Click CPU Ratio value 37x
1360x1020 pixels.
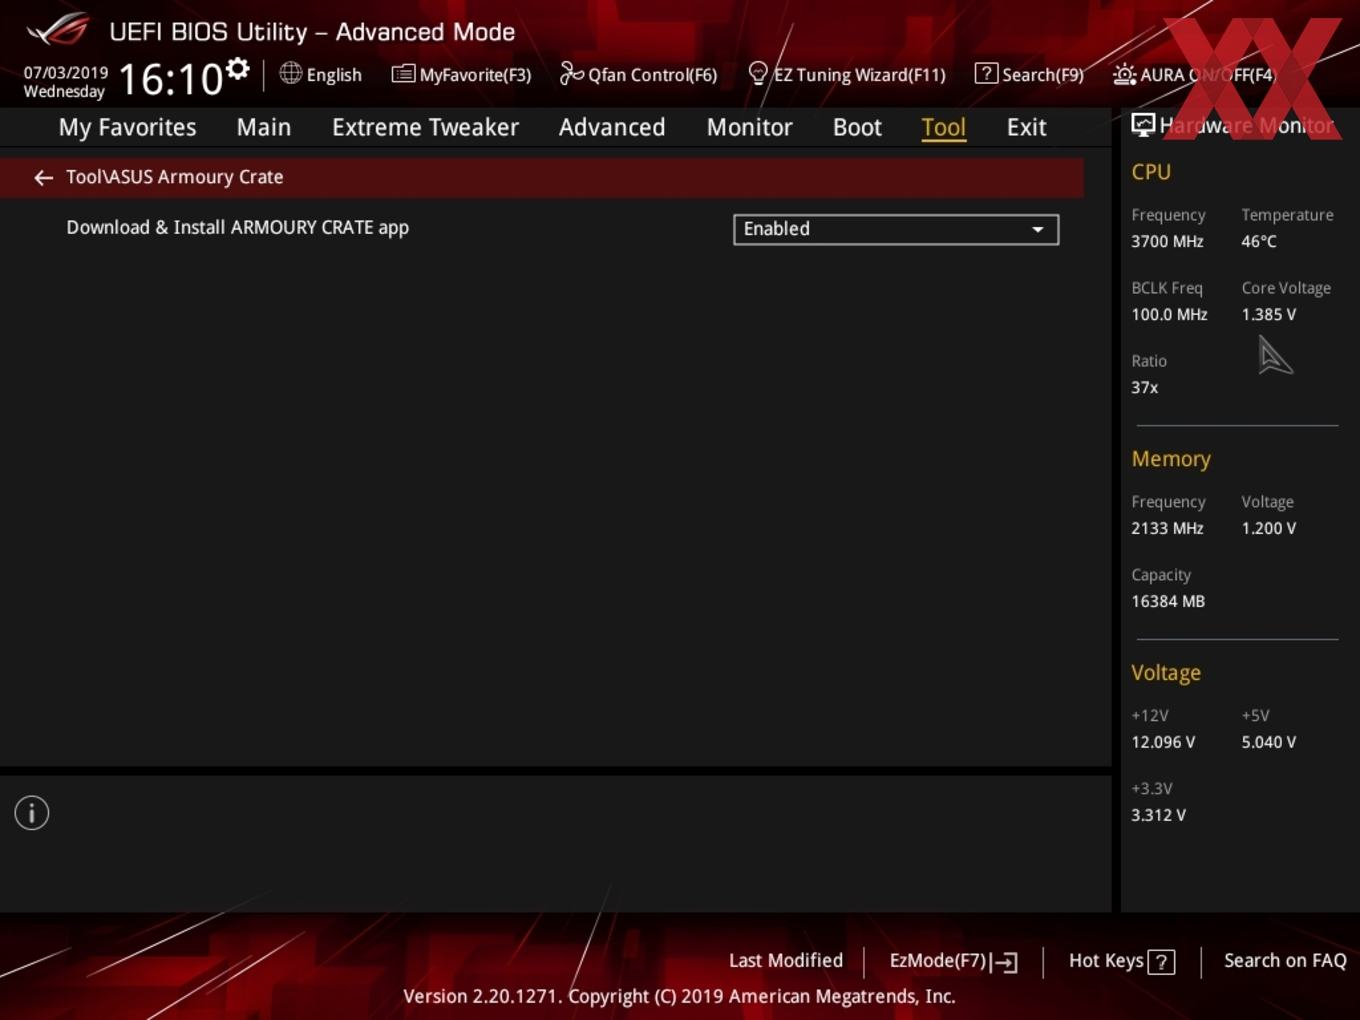tap(1145, 388)
